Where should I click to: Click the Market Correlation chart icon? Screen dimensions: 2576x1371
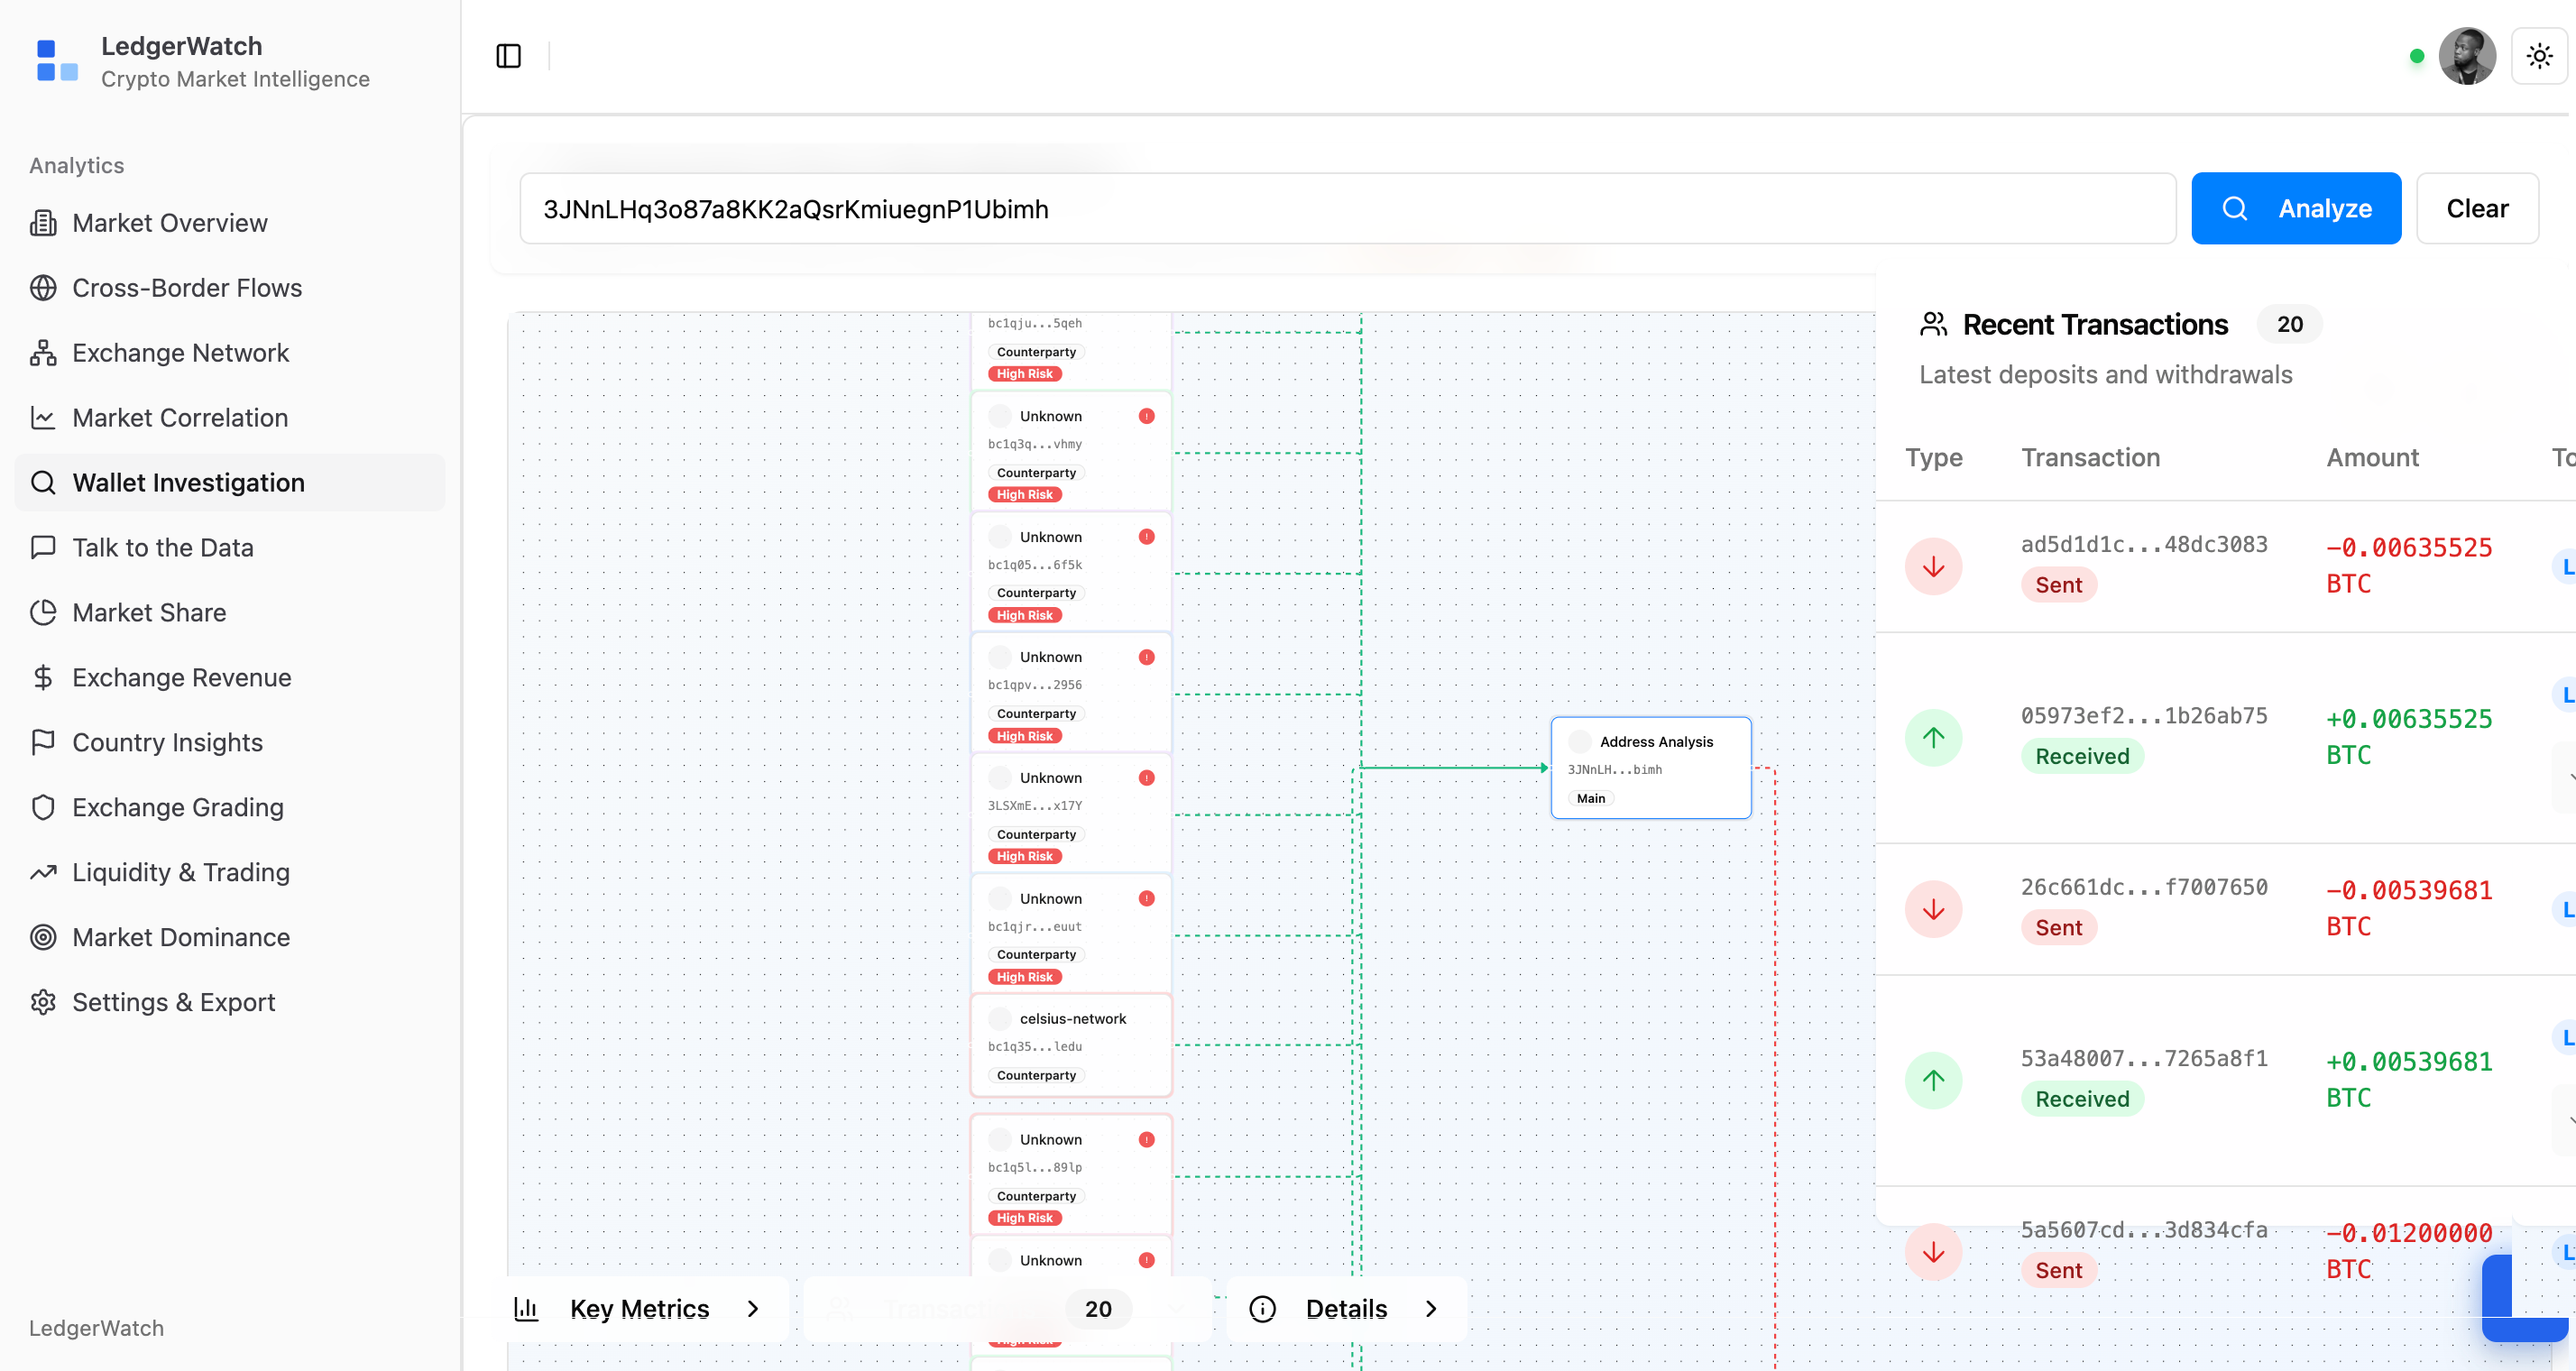point(44,417)
